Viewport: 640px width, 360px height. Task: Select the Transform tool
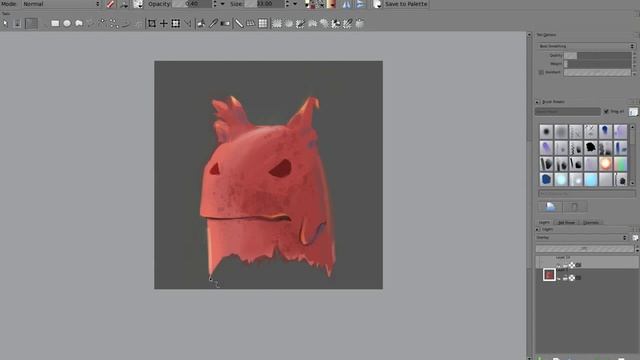(x=176, y=23)
